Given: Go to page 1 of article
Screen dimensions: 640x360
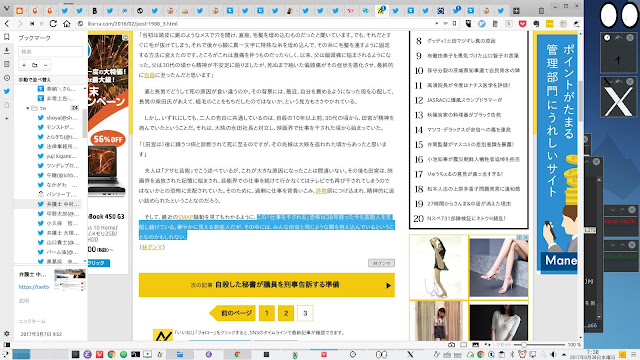Looking at the screenshot, I should click(267, 313).
